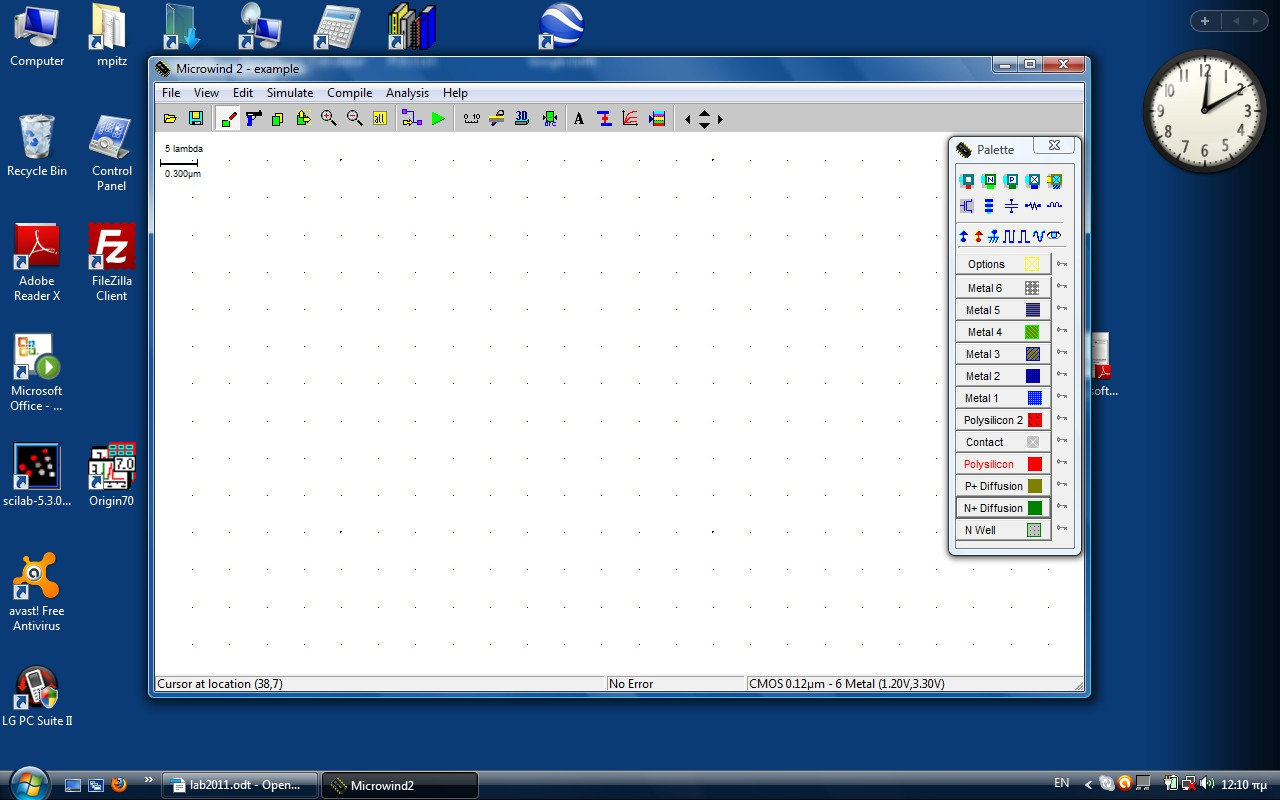Open the 3D process view

[x=522, y=119]
